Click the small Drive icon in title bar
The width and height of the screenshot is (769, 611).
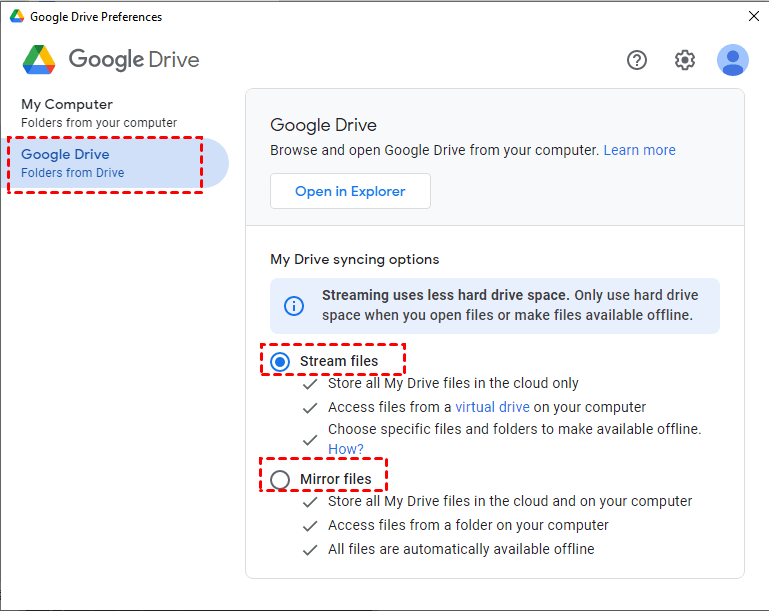click(x=17, y=16)
